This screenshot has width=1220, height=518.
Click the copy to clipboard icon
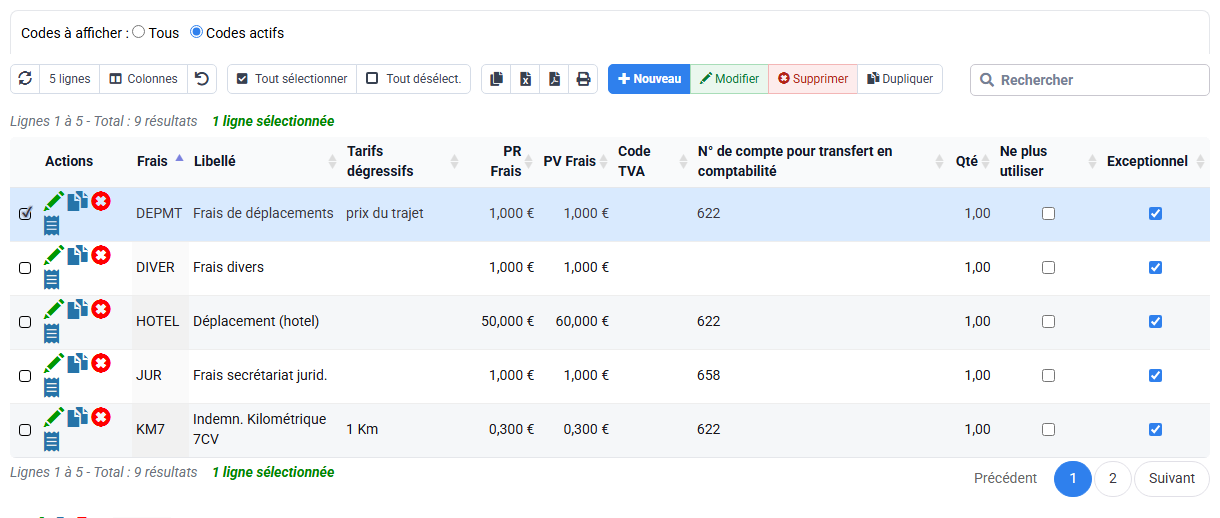tap(496, 79)
